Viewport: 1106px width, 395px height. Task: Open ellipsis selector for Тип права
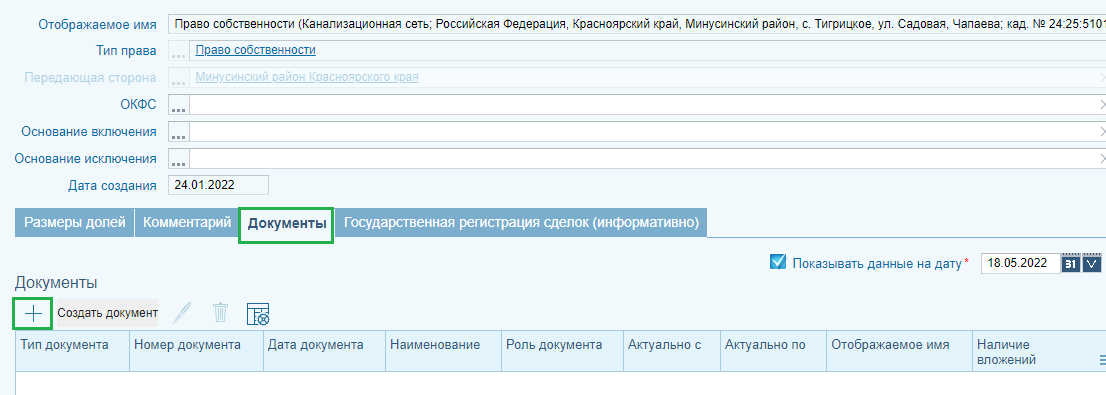point(178,51)
